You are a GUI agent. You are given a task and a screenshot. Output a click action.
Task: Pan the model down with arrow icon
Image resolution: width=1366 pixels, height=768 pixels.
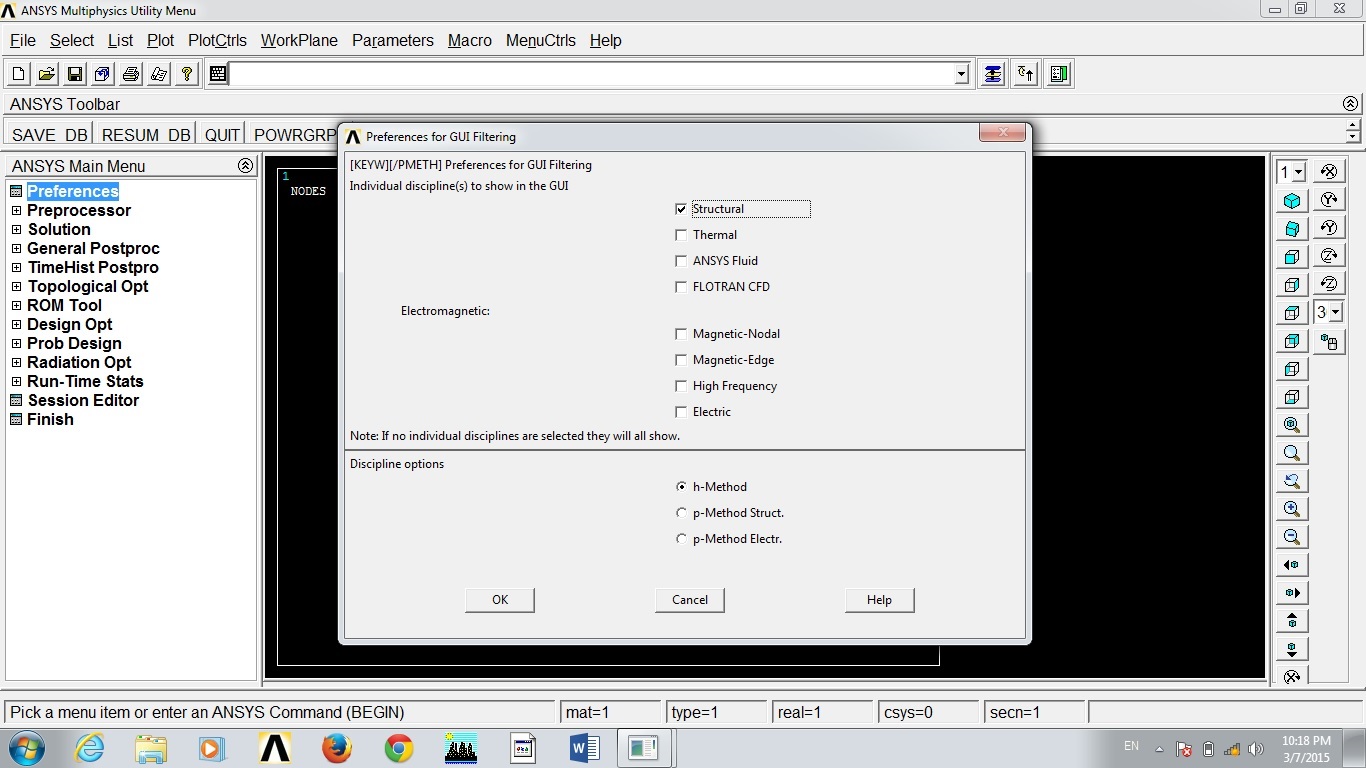[x=1292, y=648]
